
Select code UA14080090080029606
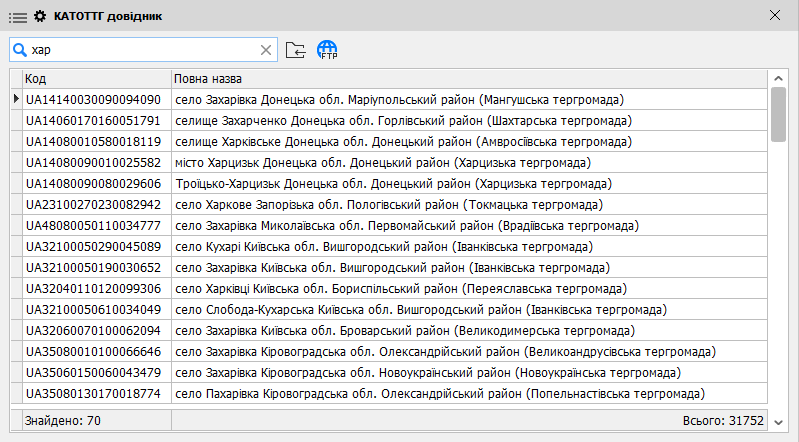pyautogui.click(x=93, y=184)
